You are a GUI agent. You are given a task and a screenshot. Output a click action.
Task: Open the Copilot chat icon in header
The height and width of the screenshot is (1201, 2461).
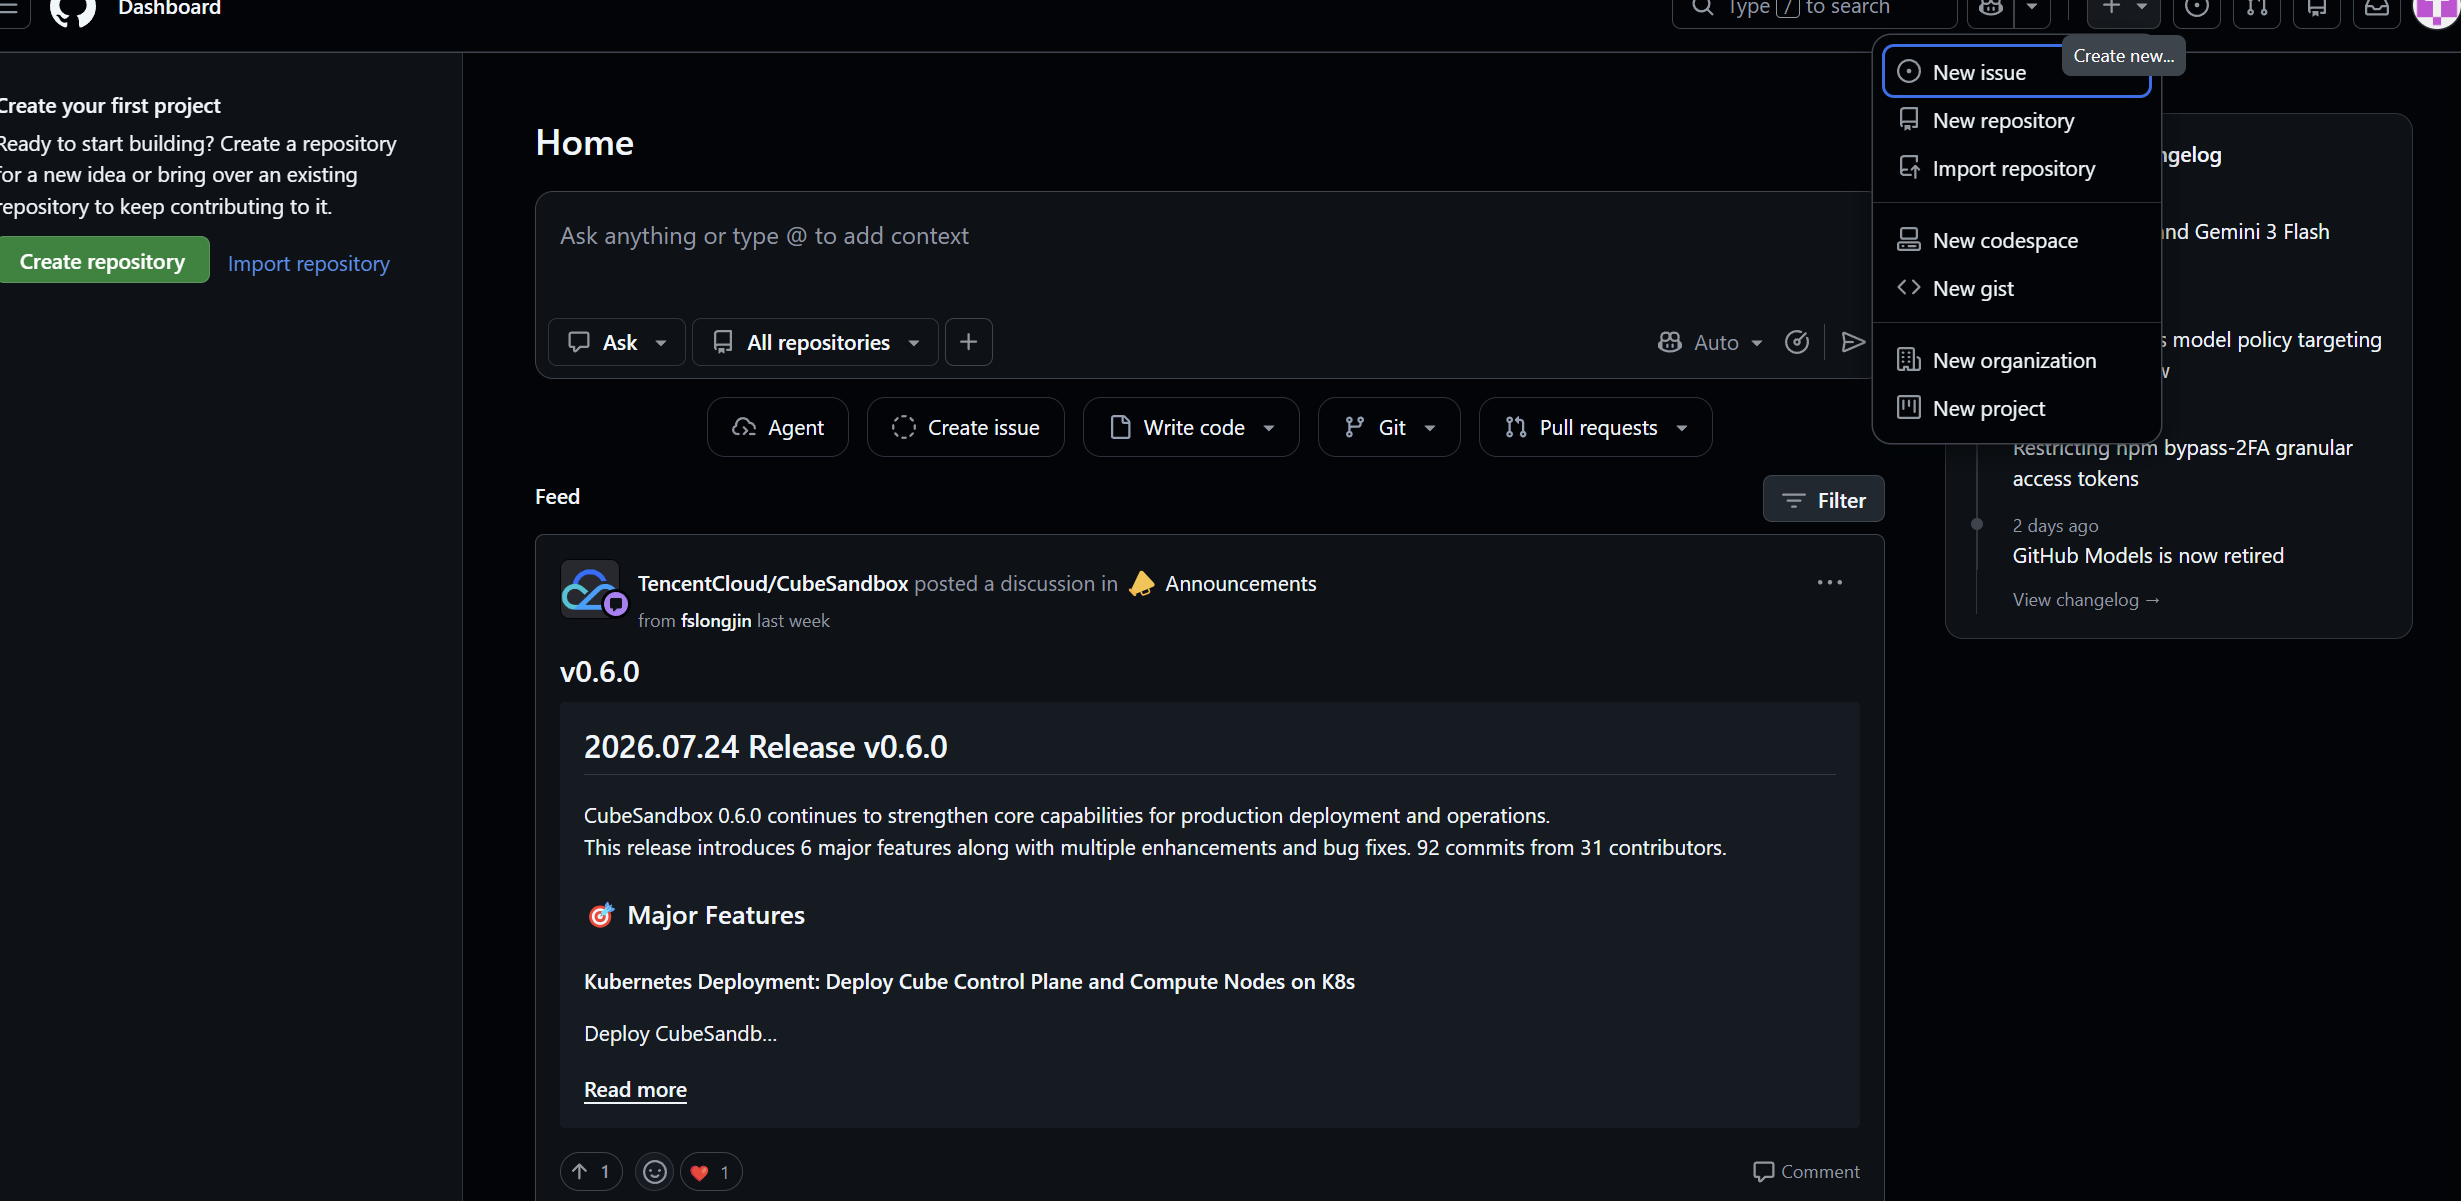1990,9
